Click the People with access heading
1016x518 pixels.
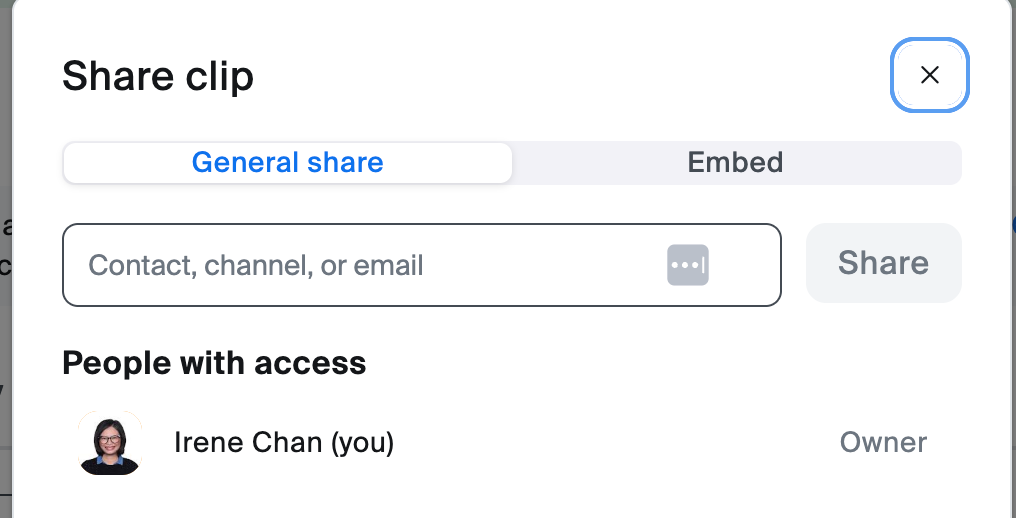[214, 363]
